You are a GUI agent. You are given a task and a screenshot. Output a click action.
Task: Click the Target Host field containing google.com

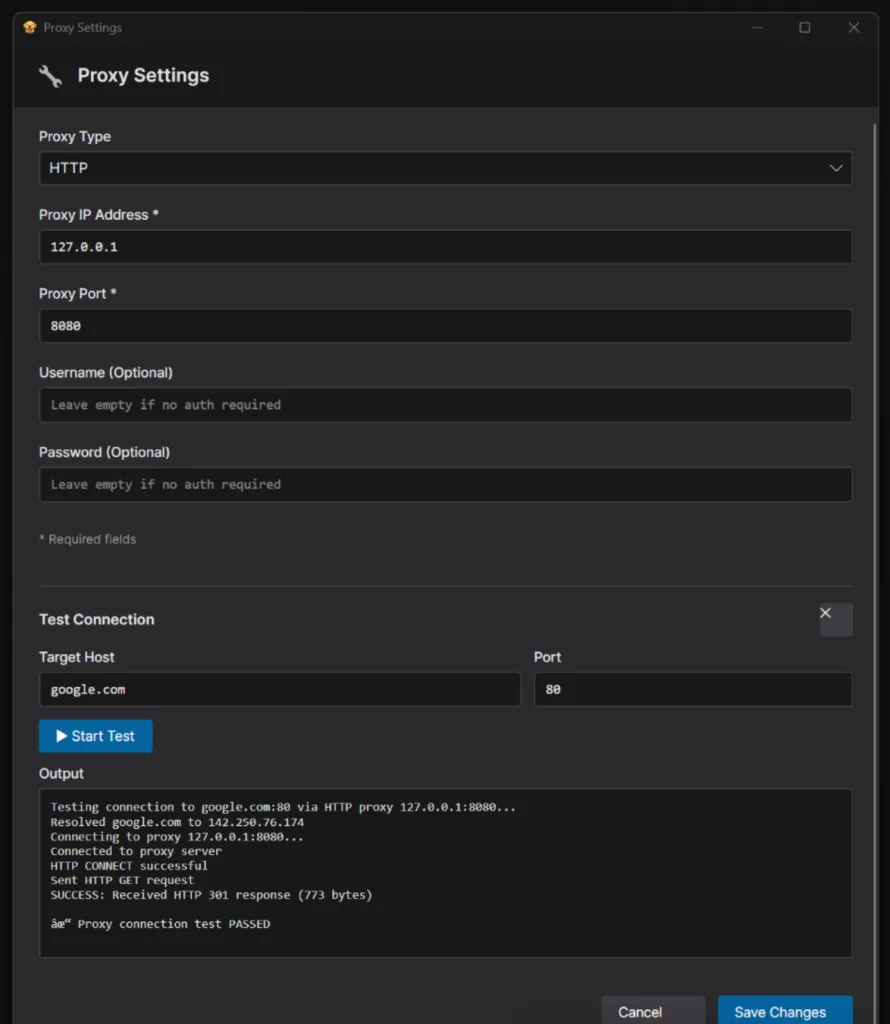(279, 689)
